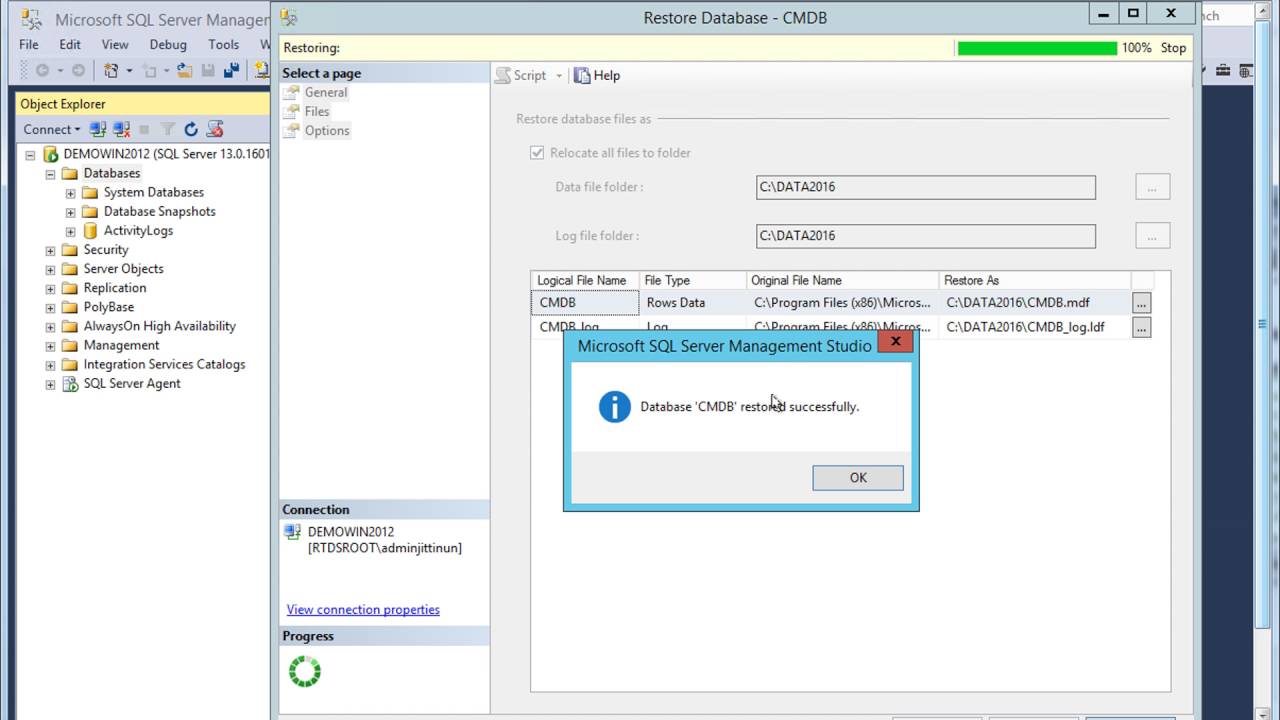Click Stop next to the restore progress bar
The width and height of the screenshot is (1280, 720).
pyautogui.click(x=1173, y=48)
